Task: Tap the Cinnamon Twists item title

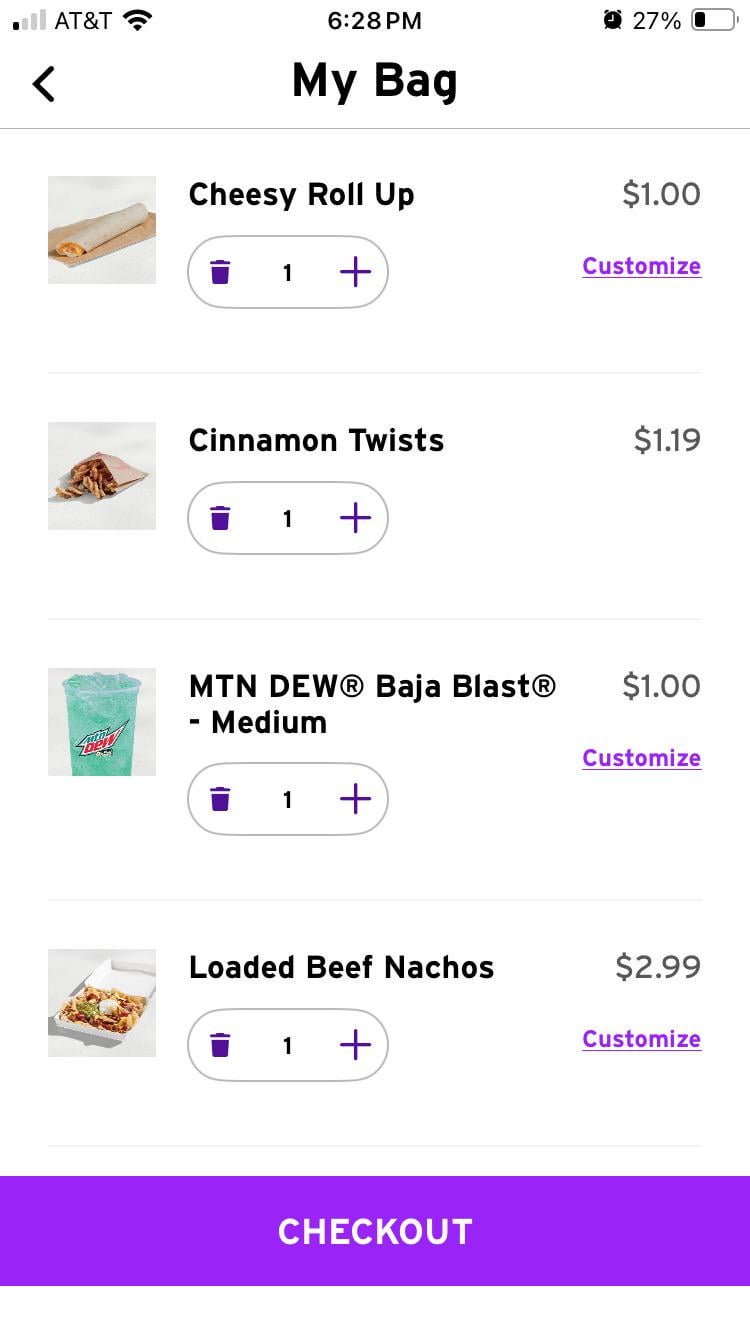Action: point(316,440)
